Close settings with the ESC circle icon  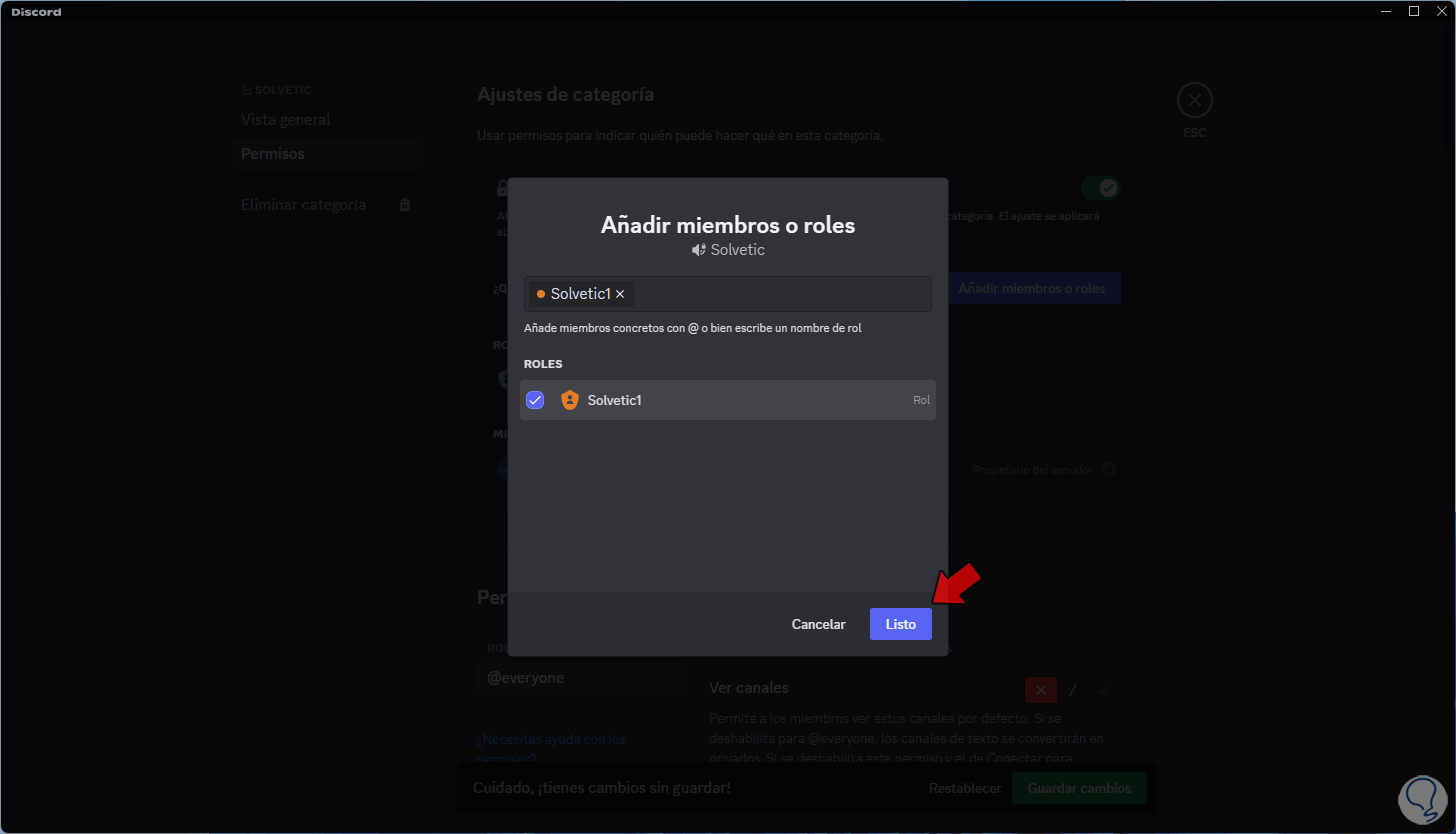1194,100
